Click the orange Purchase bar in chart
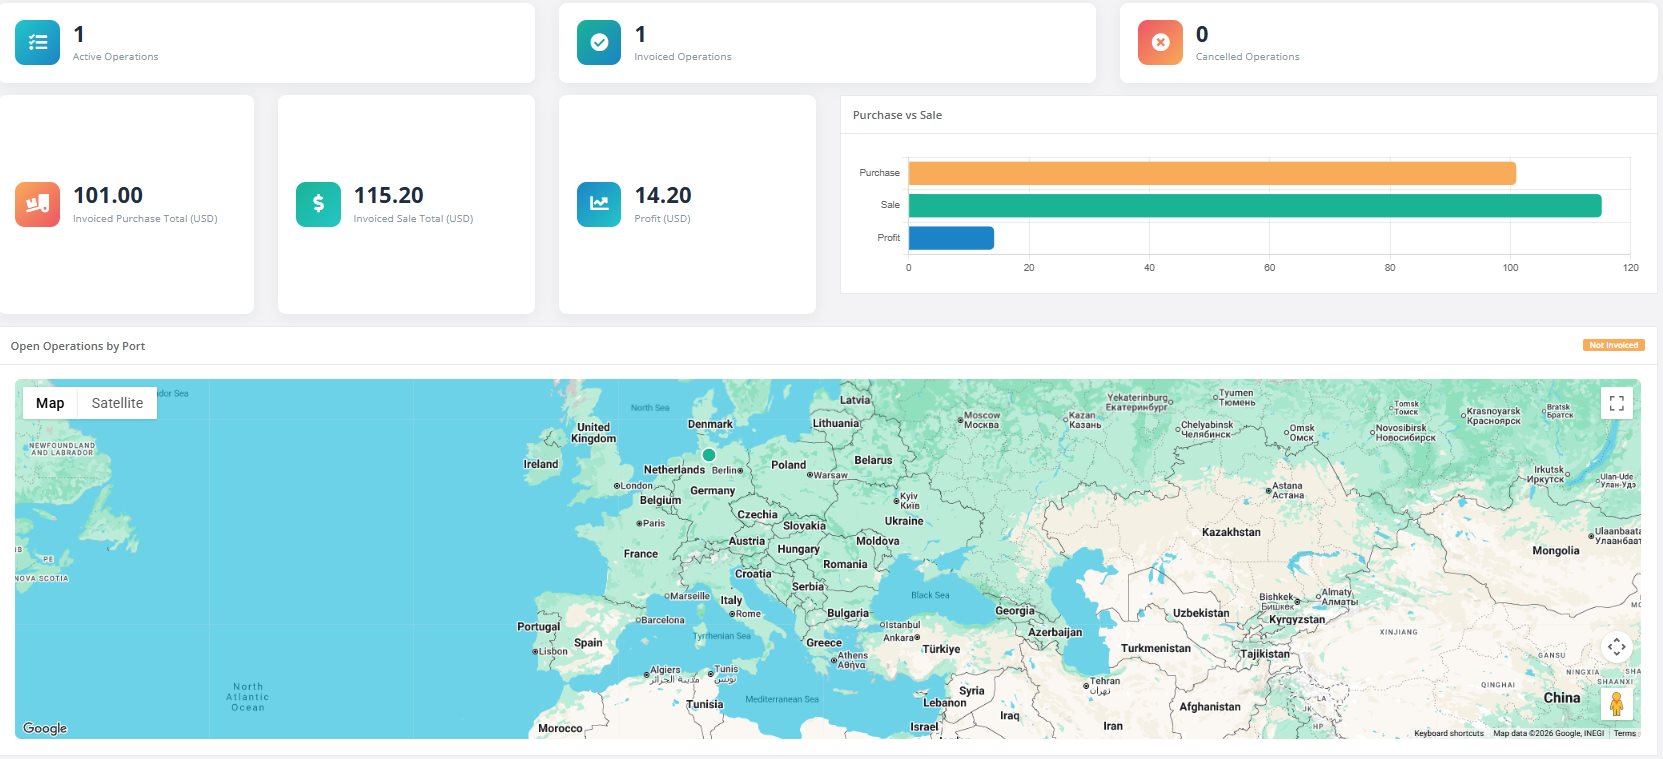The width and height of the screenshot is (1663, 759). coord(1212,173)
